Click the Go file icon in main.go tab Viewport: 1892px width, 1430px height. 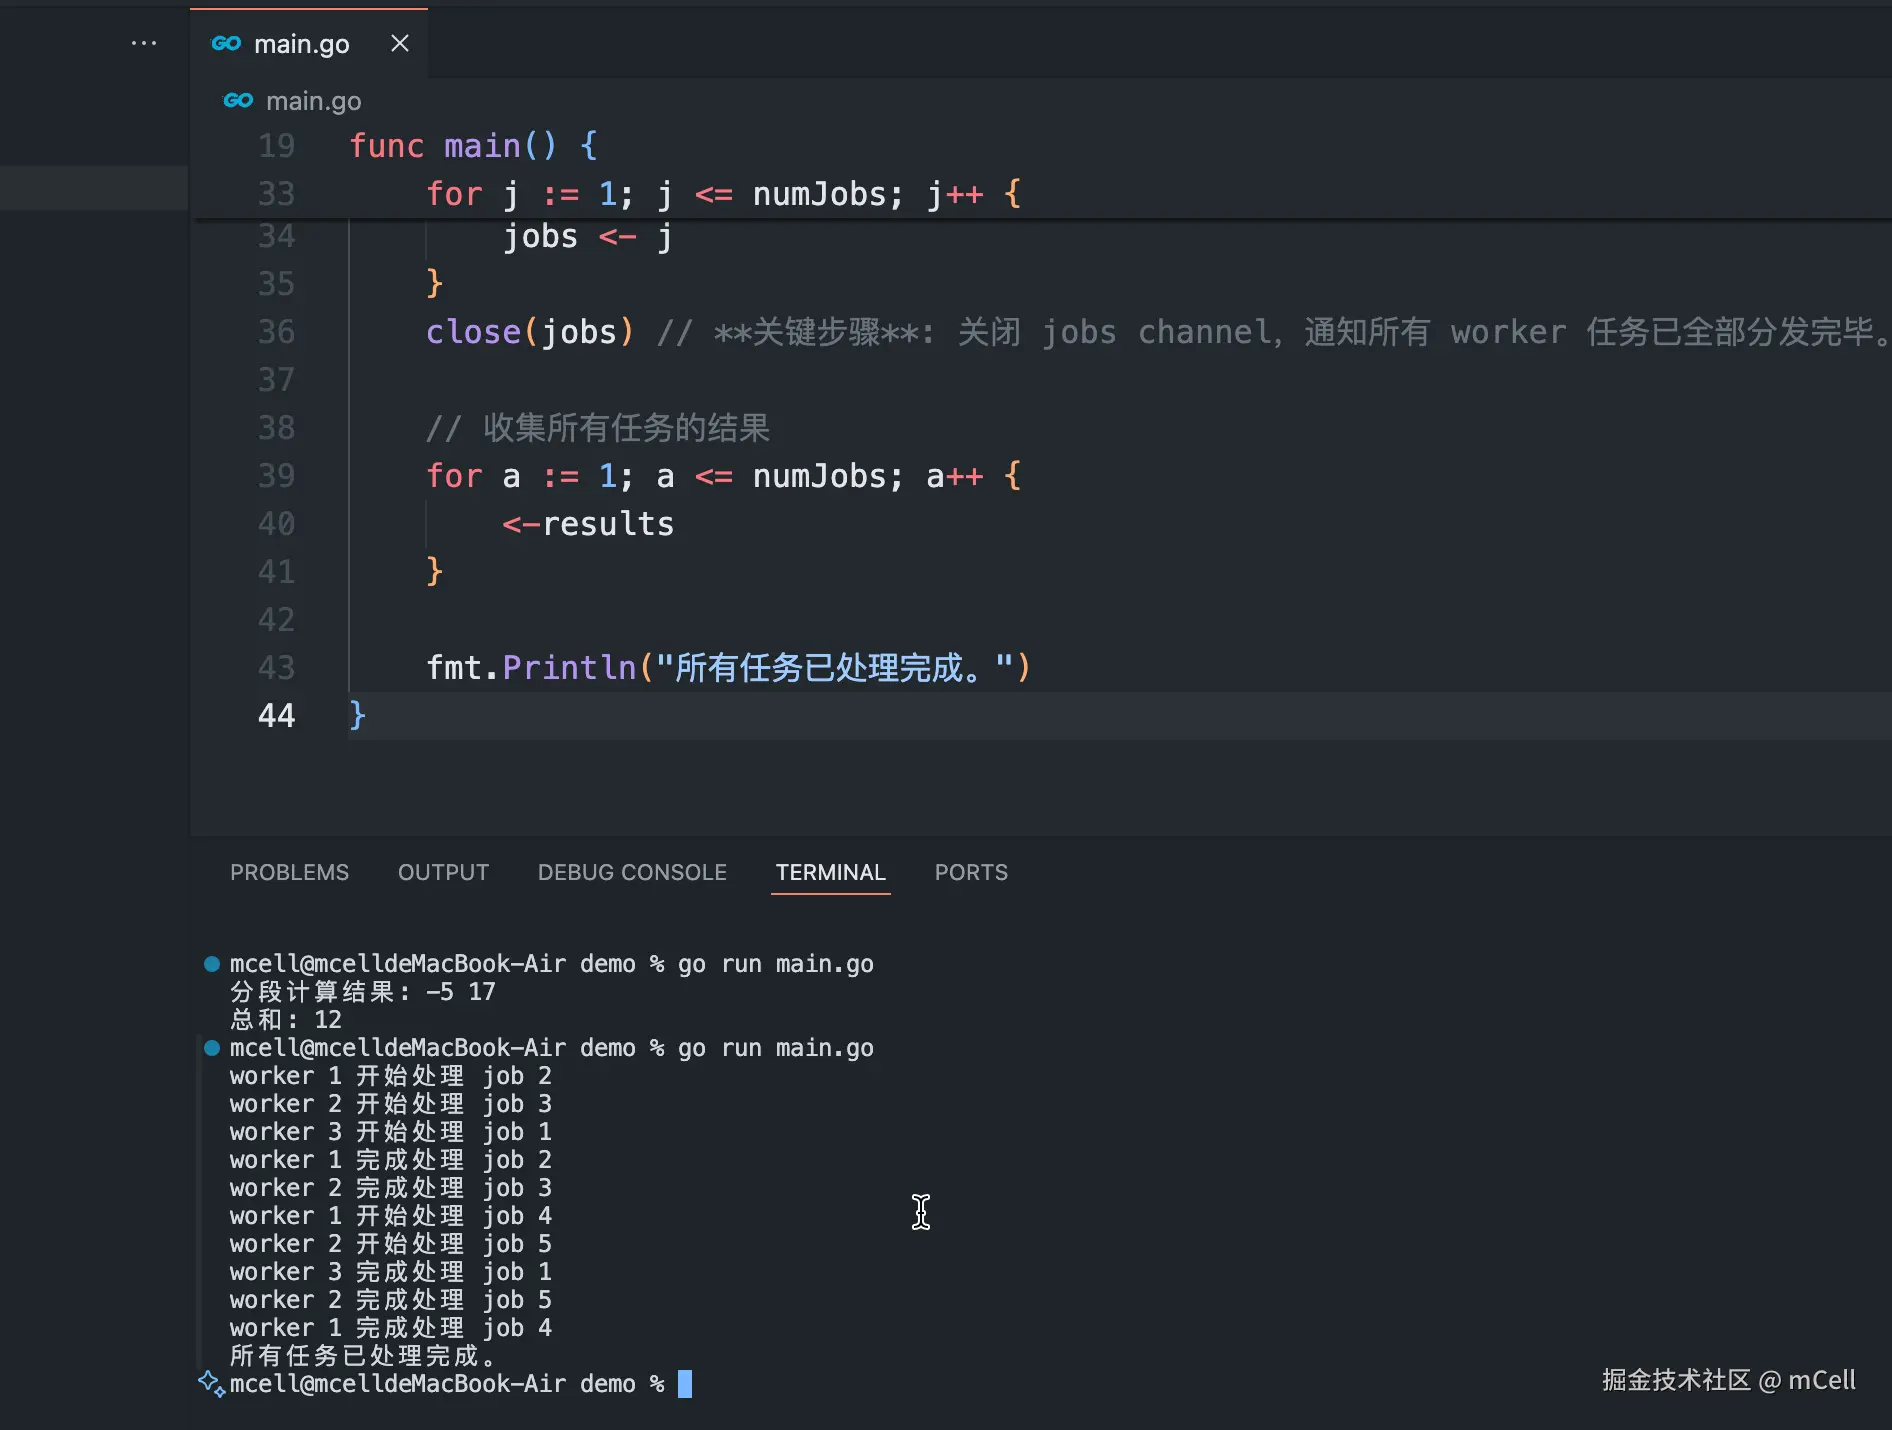pyautogui.click(x=226, y=43)
